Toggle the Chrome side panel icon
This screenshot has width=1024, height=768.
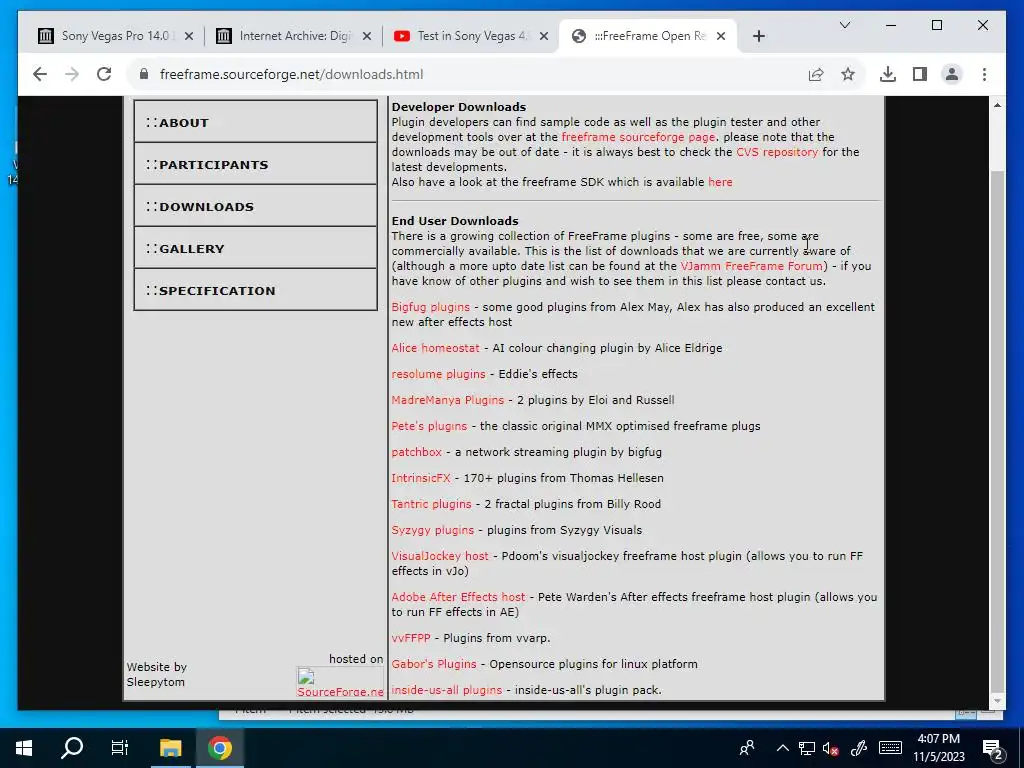920,74
